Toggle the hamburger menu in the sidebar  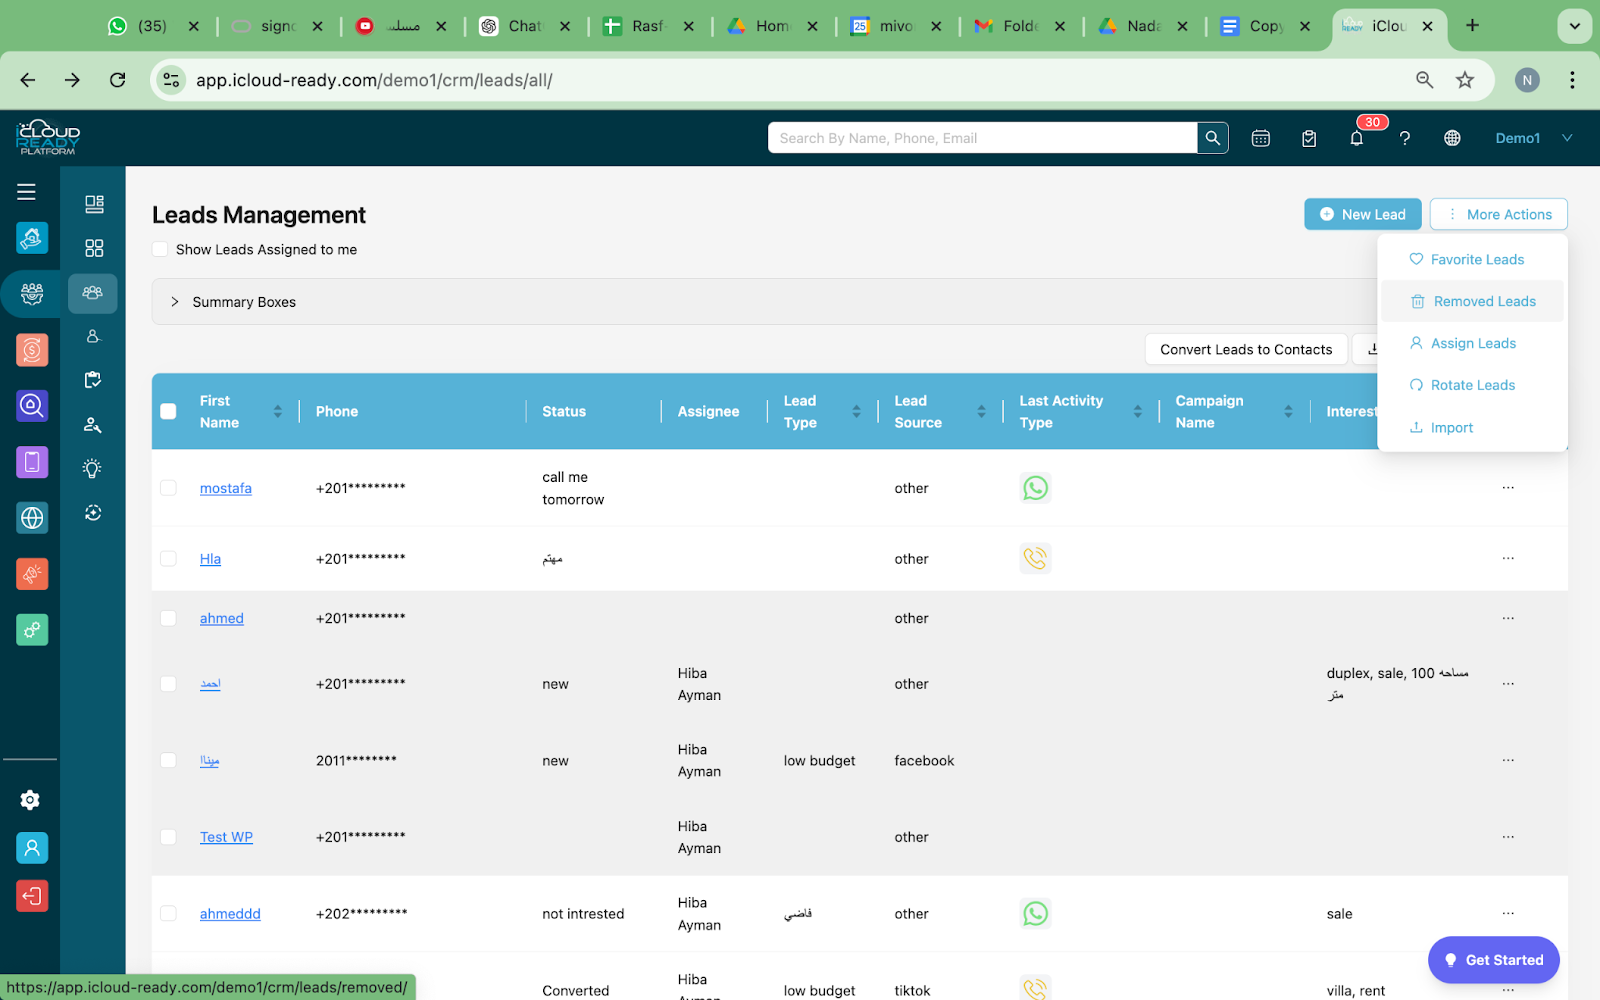pos(27,191)
